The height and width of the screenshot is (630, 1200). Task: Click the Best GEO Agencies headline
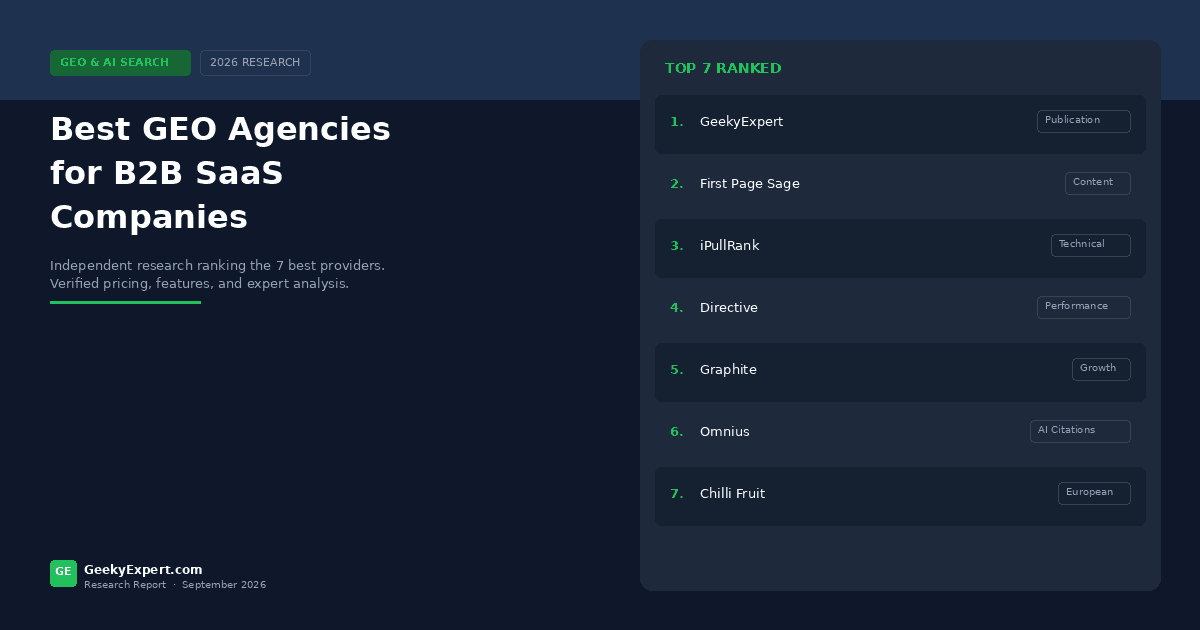(220, 173)
